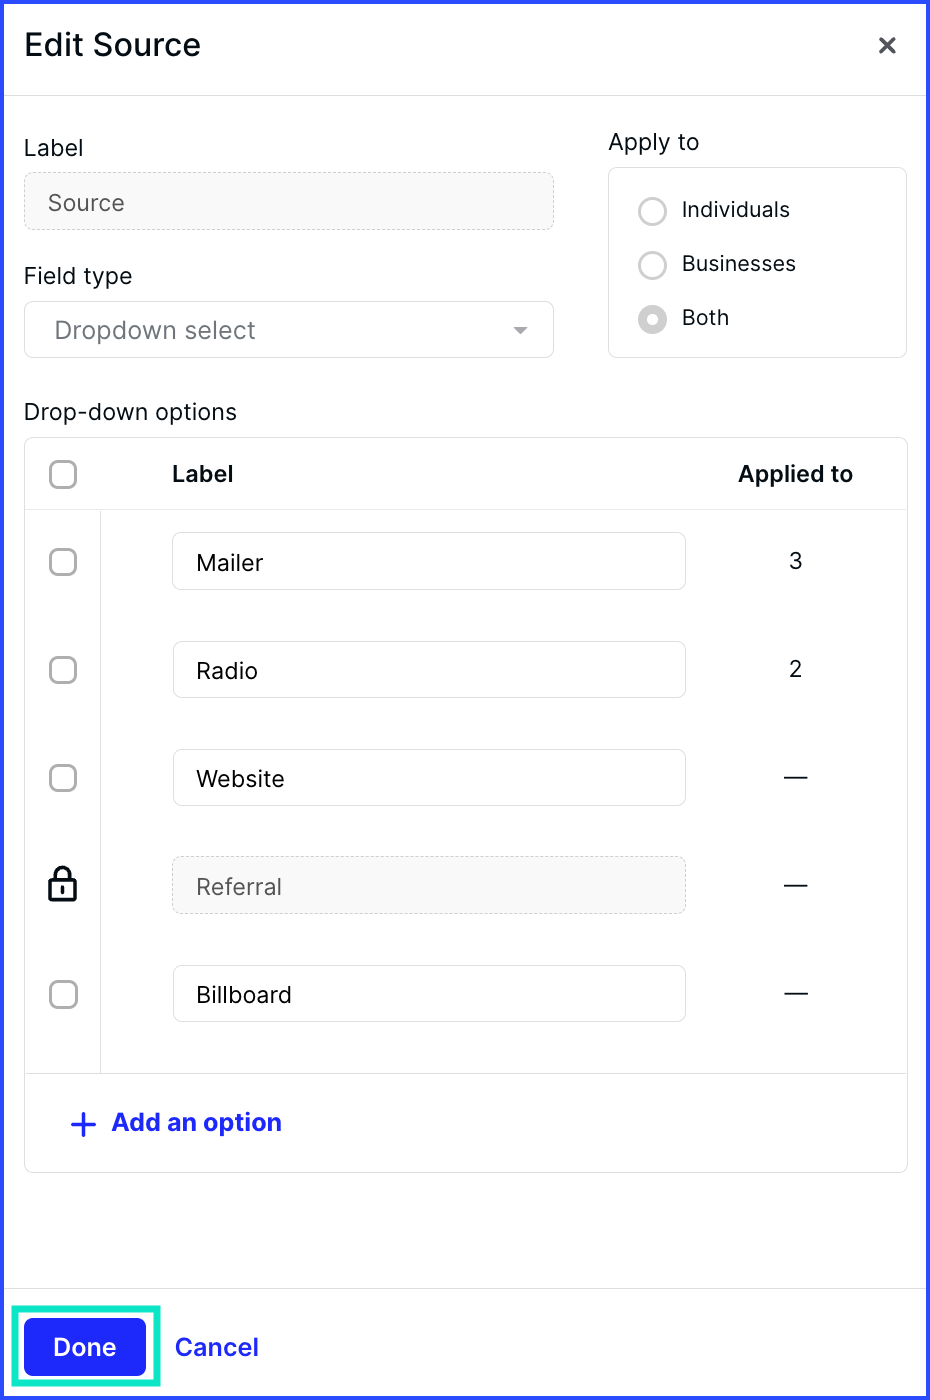Click the Billboard label input

[x=429, y=993]
